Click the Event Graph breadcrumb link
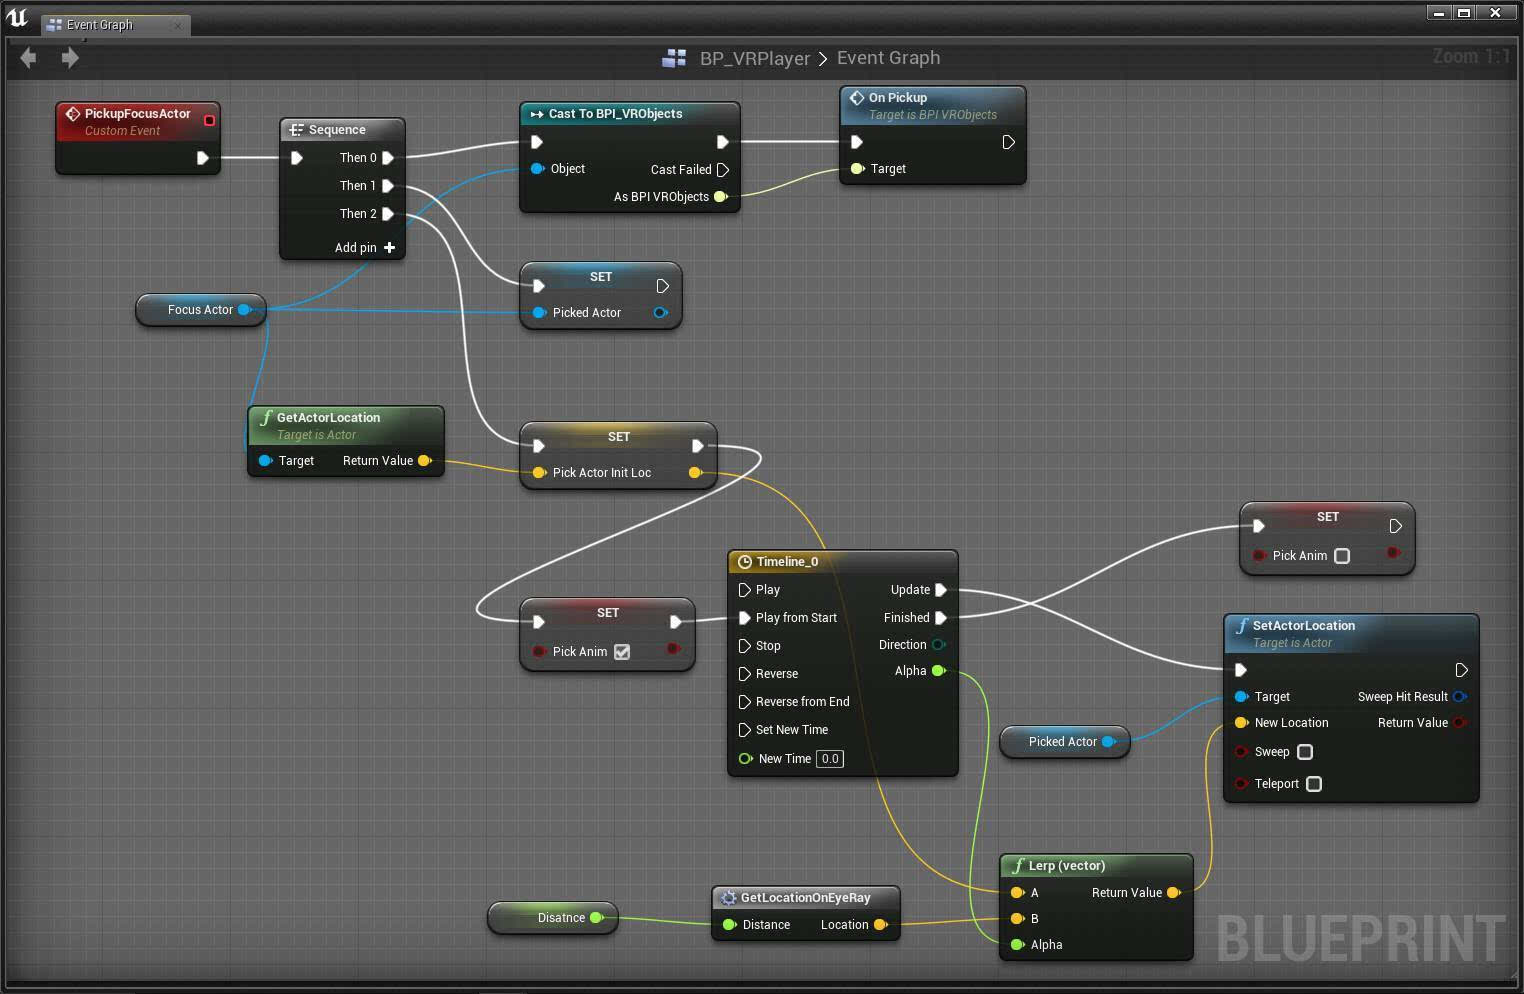Image resolution: width=1524 pixels, height=994 pixels. 888,58
